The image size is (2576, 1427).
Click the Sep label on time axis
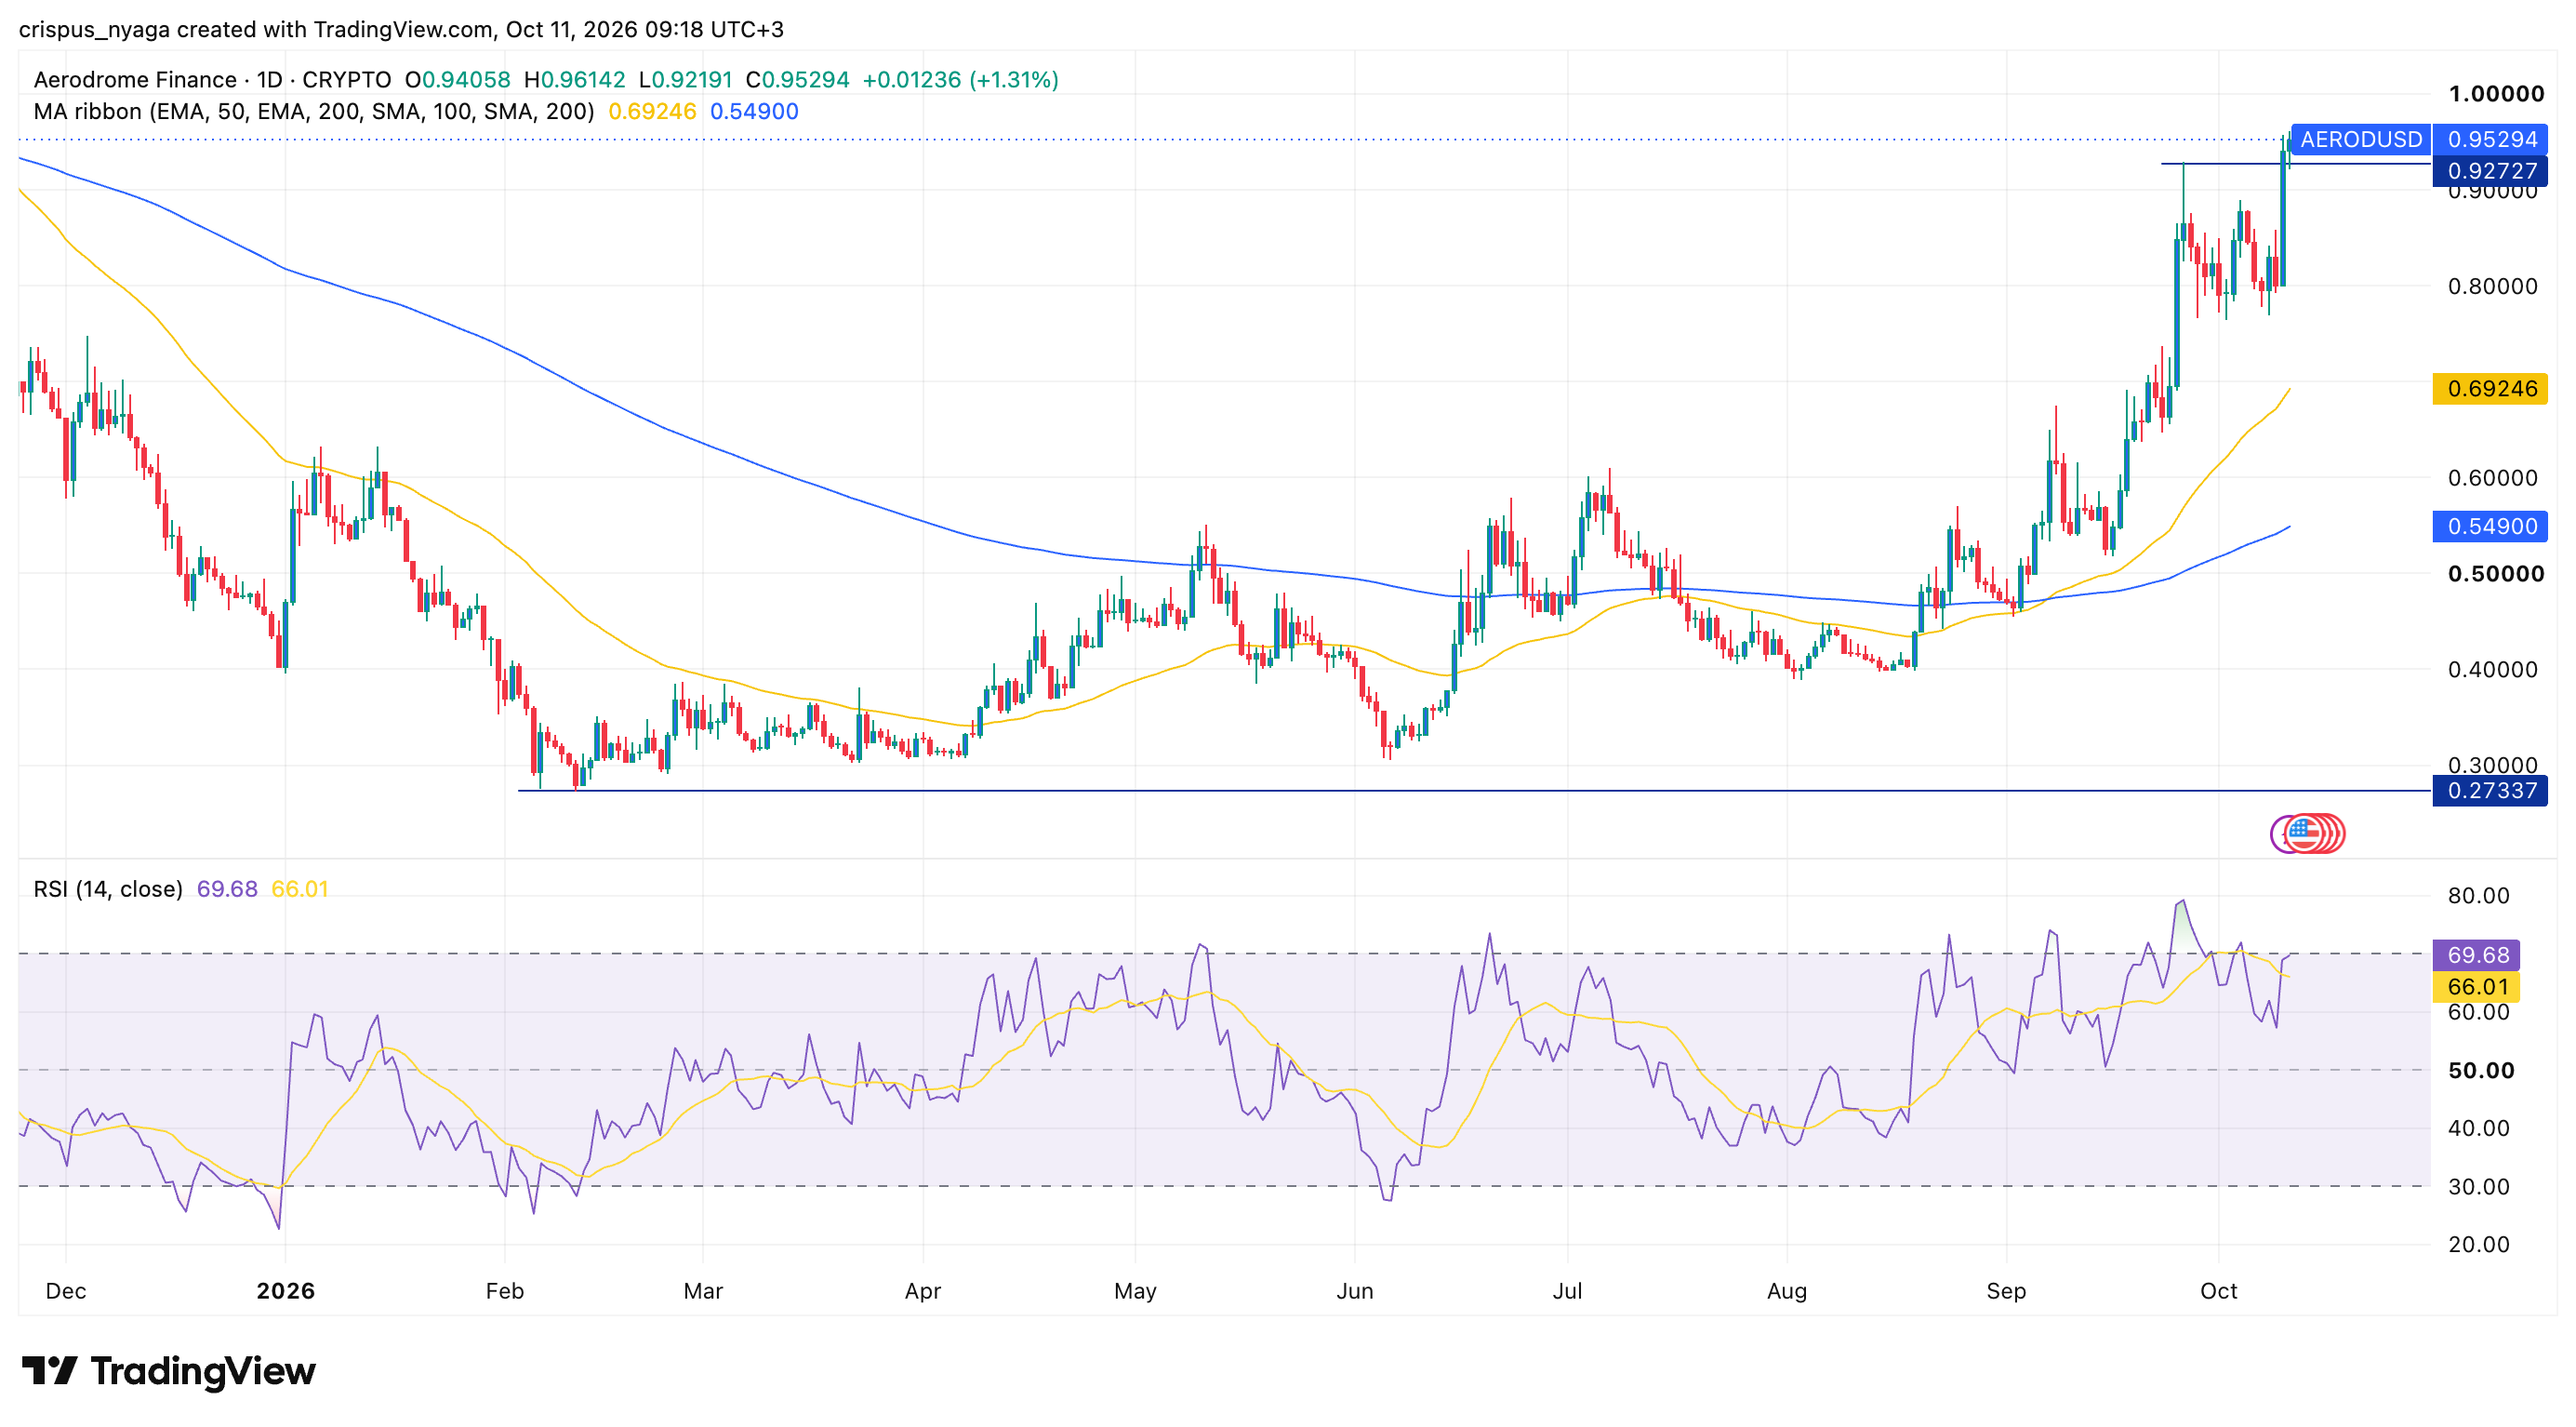(2006, 1291)
